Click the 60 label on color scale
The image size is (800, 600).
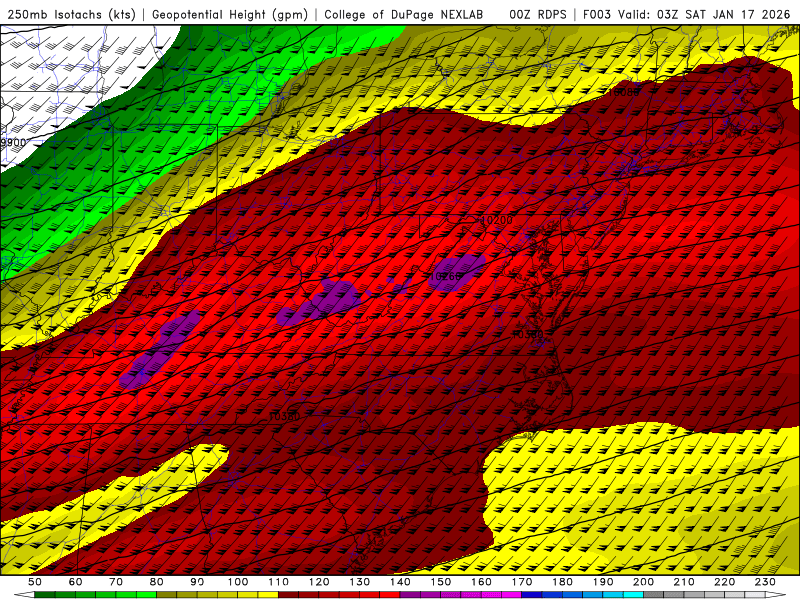[x=76, y=582]
